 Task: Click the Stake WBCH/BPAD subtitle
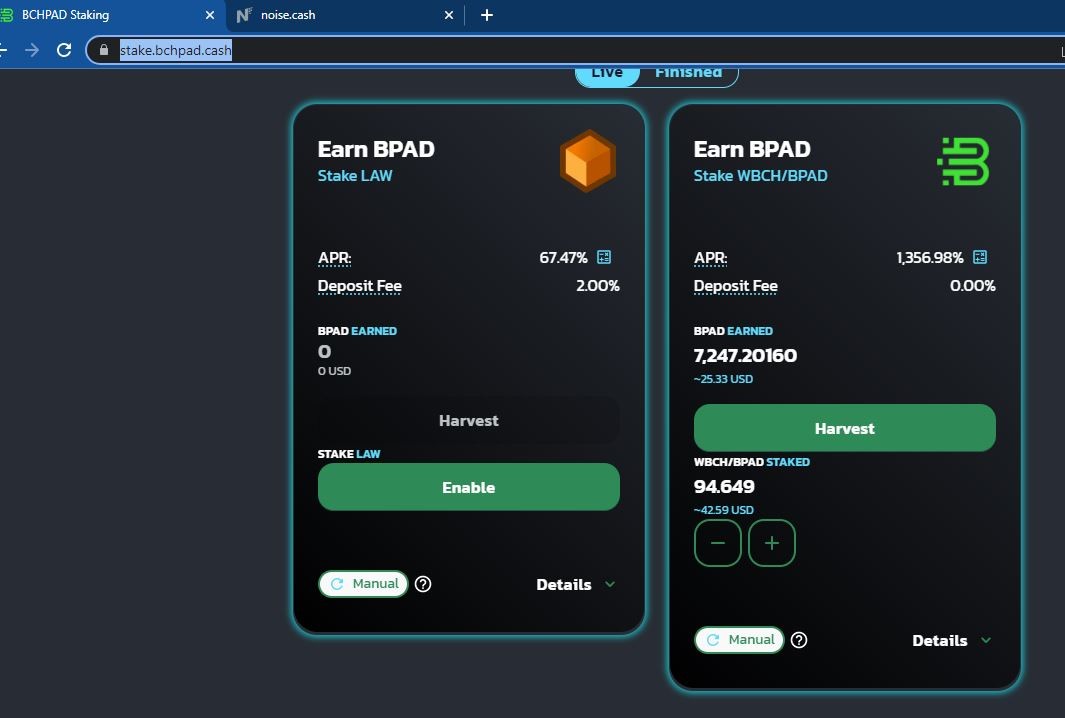[x=761, y=175]
